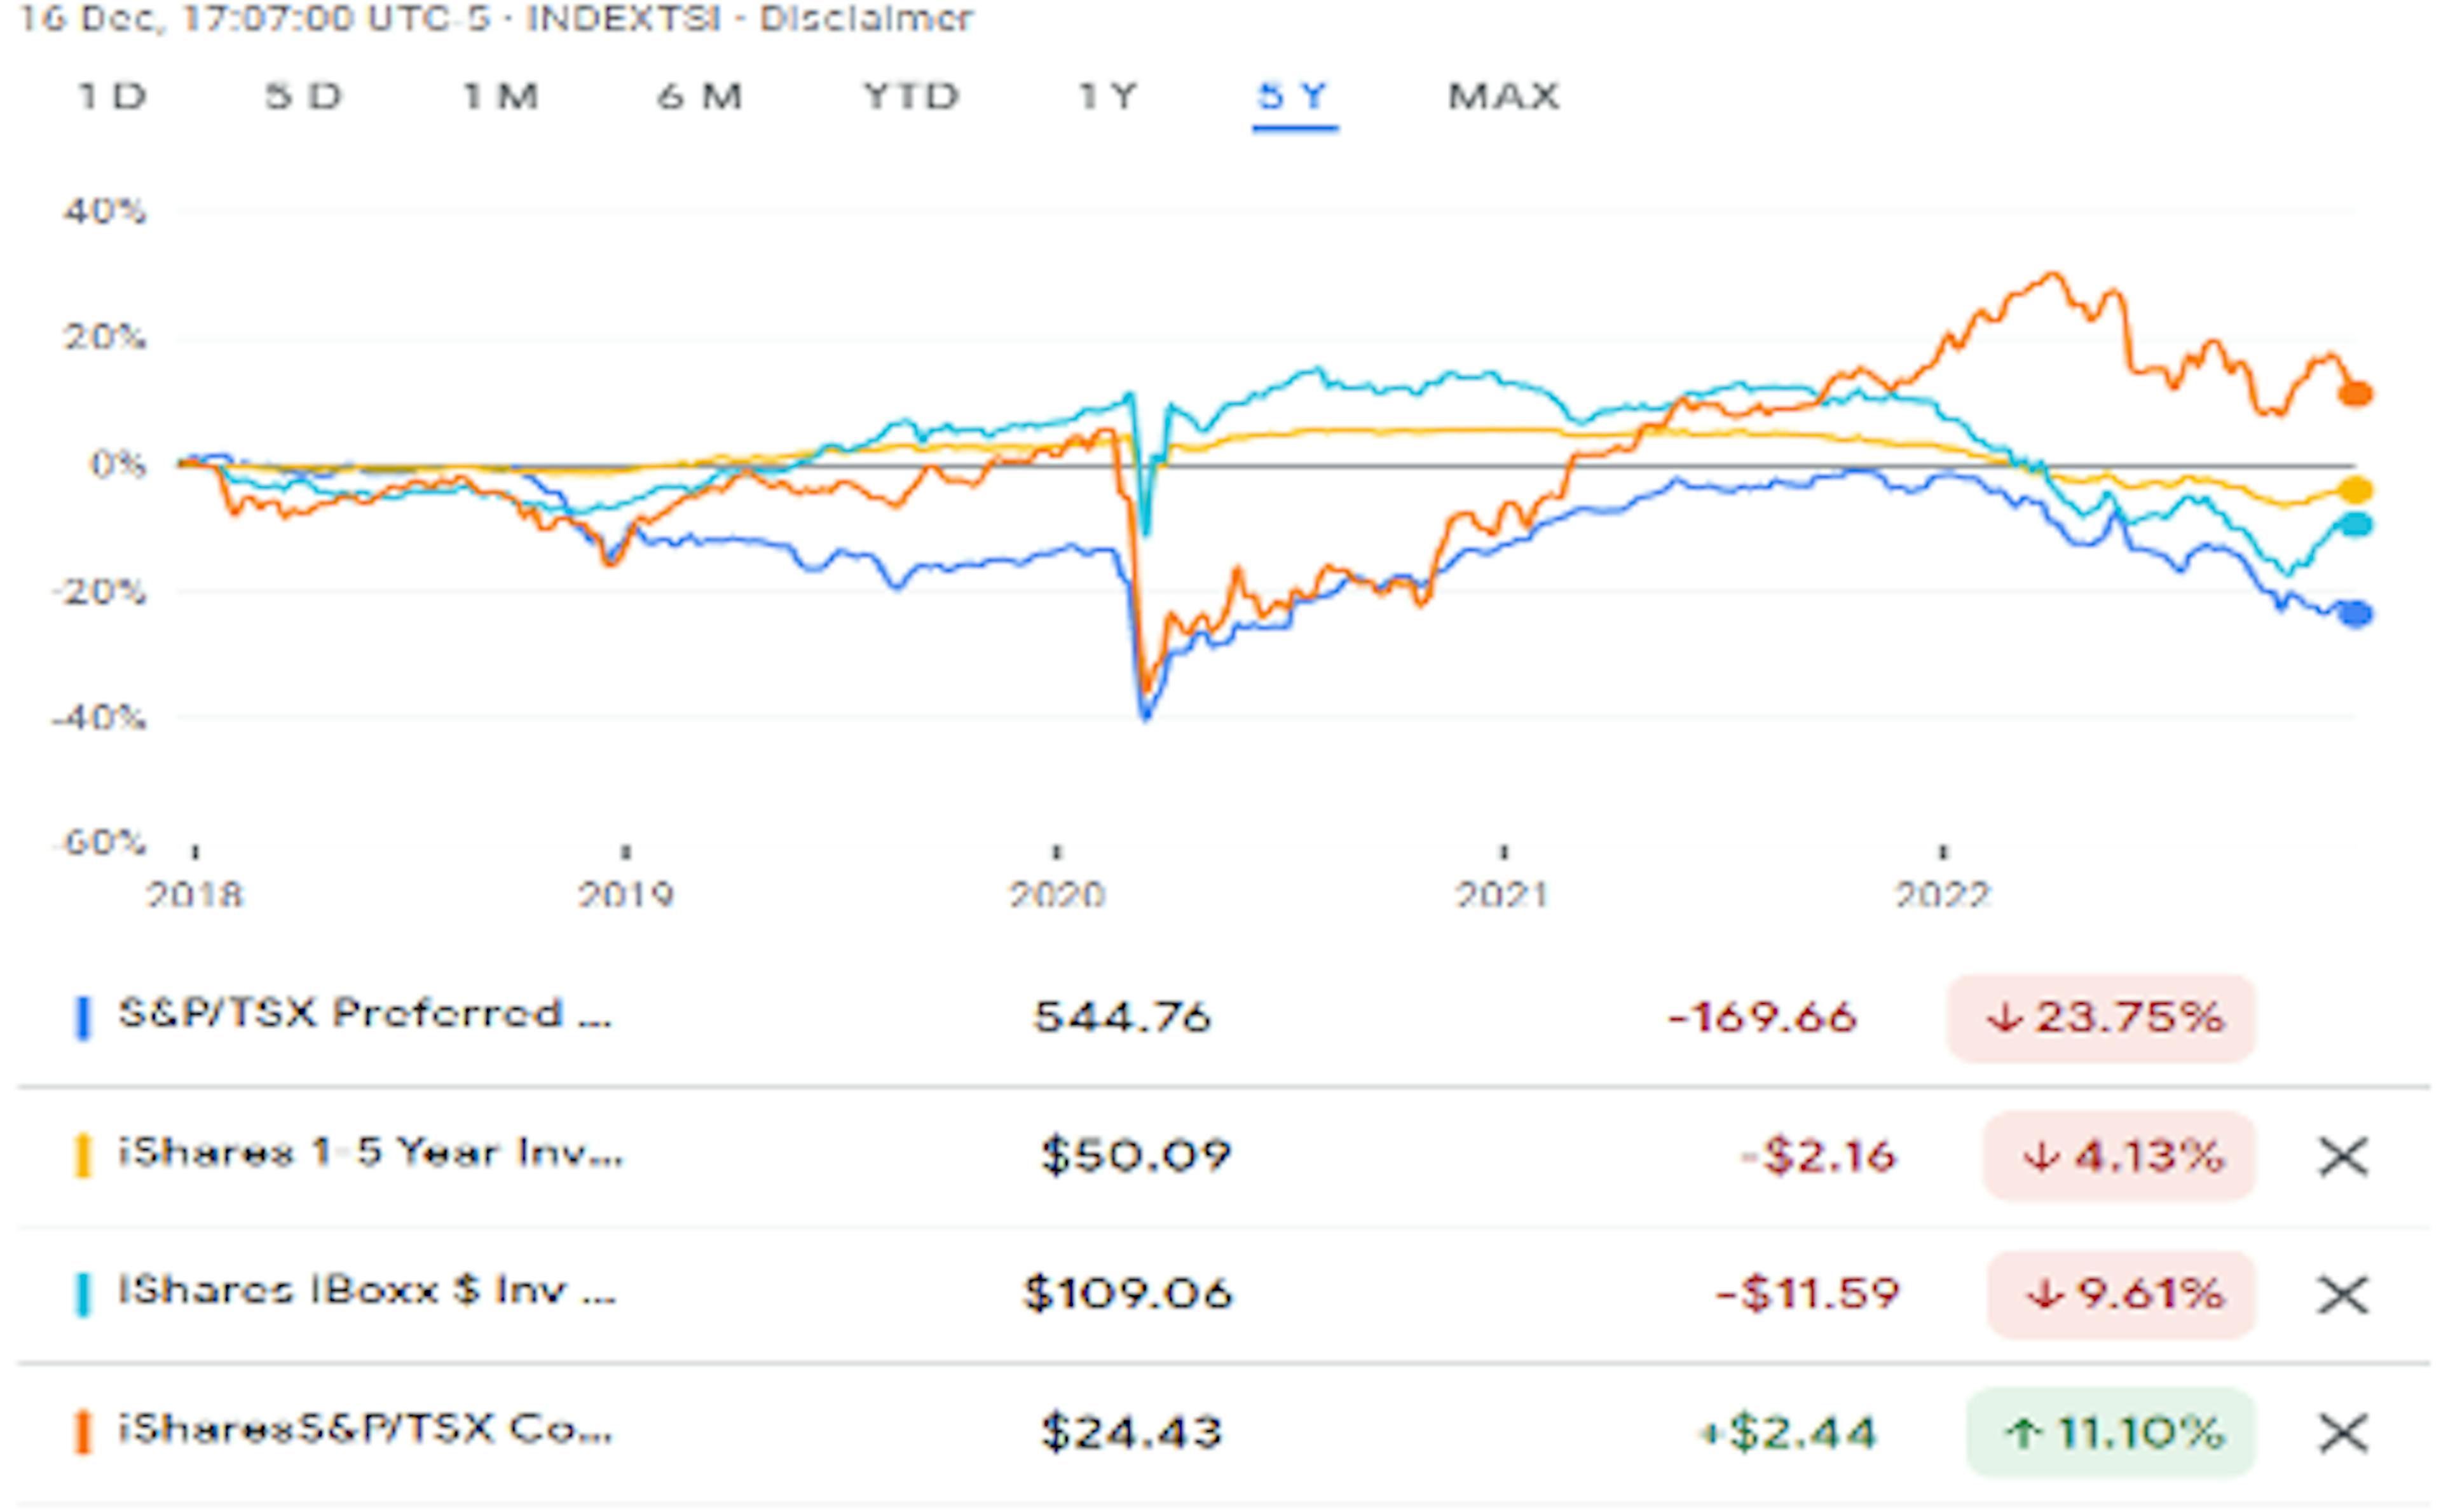The height and width of the screenshot is (1512, 2441).
Task: Click teal endpoint dot on chart
Action: coord(2356,524)
